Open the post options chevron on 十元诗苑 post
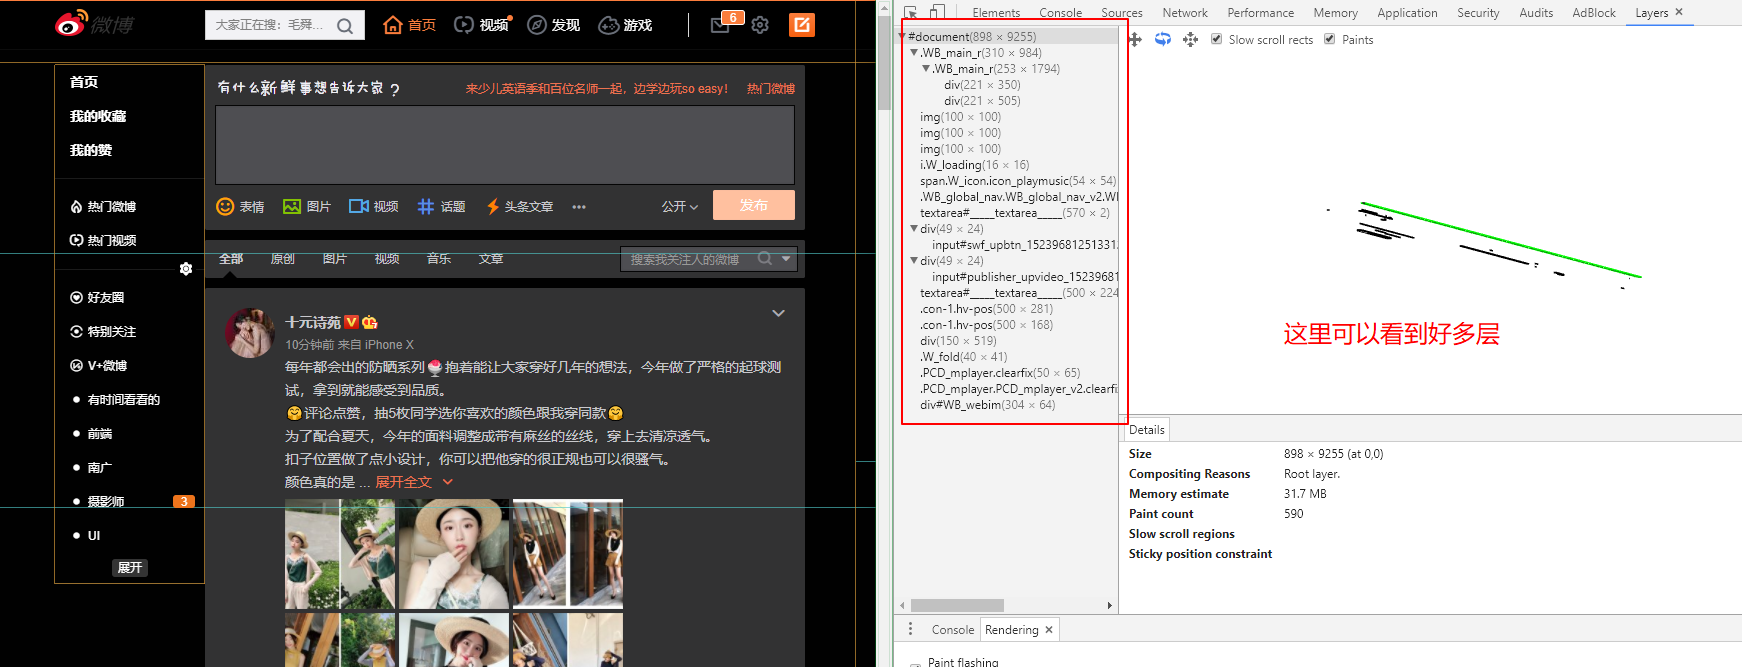Image resolution: width=1742 pixels, height=667 pixels. [x=778, y=313]
